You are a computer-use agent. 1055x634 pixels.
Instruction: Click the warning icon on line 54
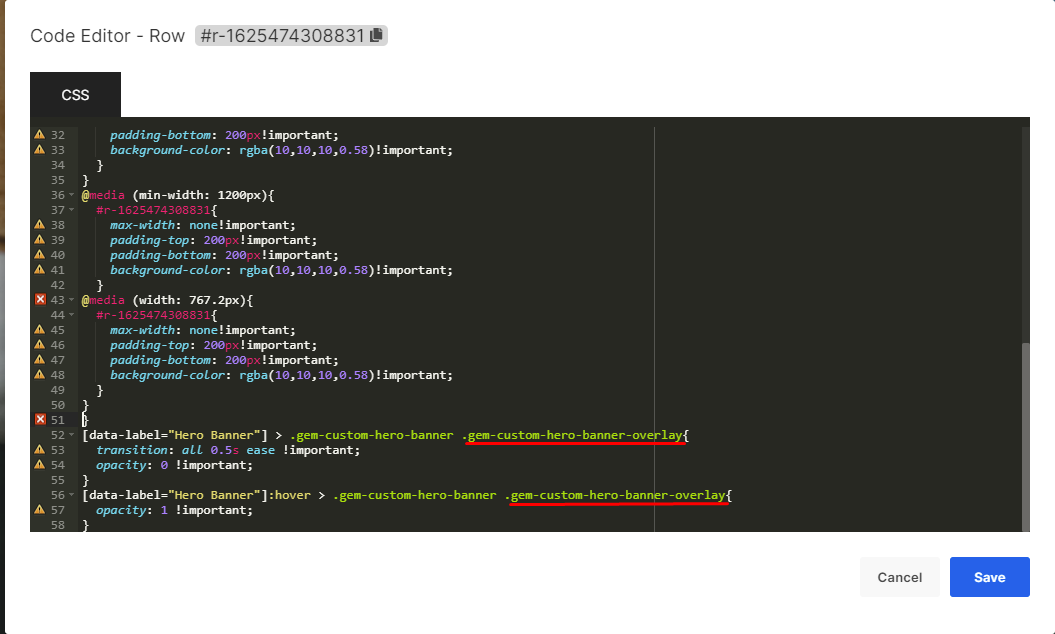pos(40,464)
